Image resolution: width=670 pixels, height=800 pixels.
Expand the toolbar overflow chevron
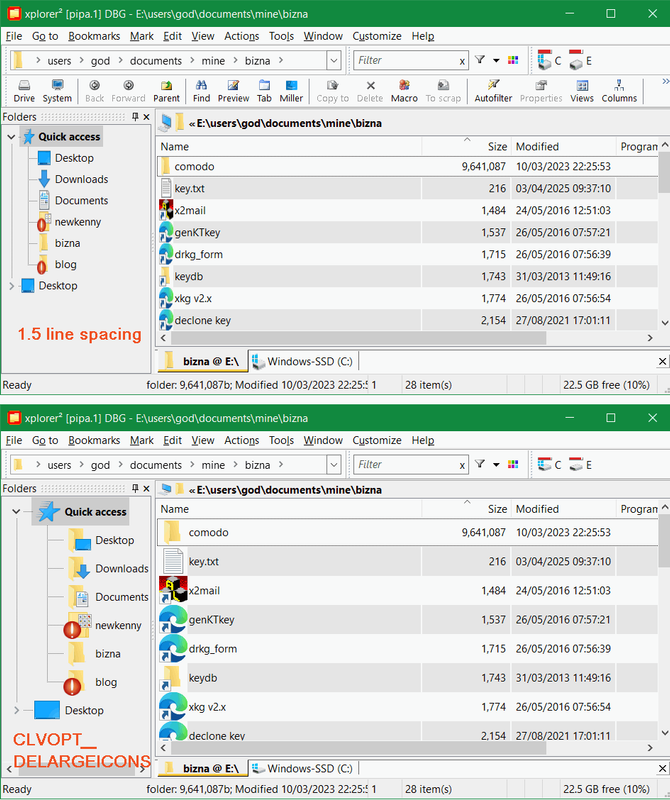click(665, 82)
